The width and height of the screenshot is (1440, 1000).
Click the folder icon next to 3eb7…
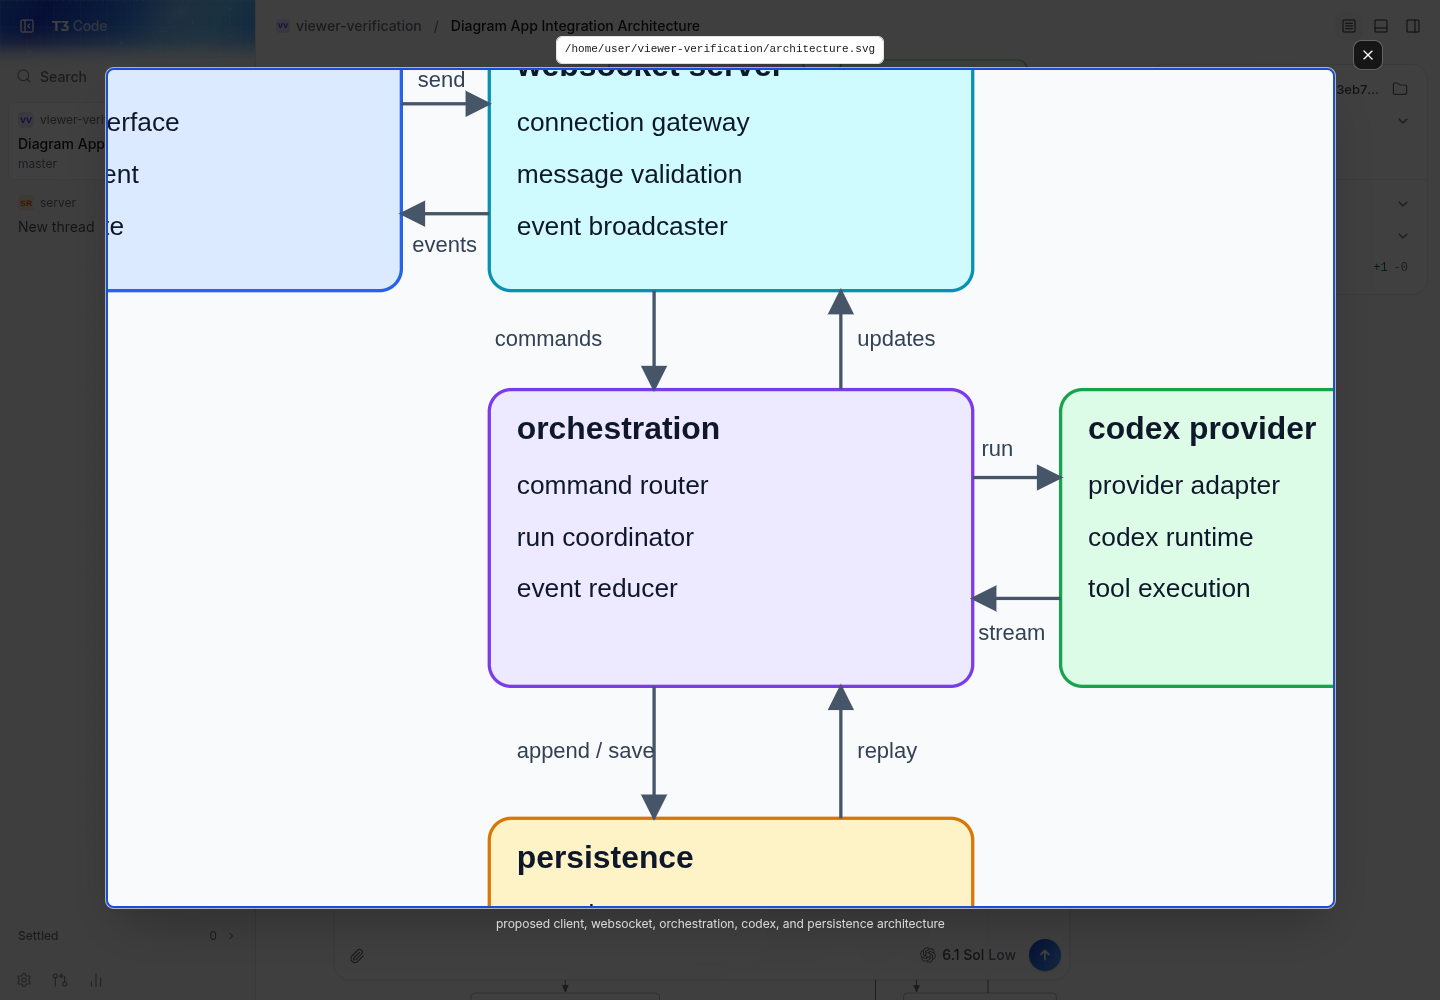(1400, 89)
